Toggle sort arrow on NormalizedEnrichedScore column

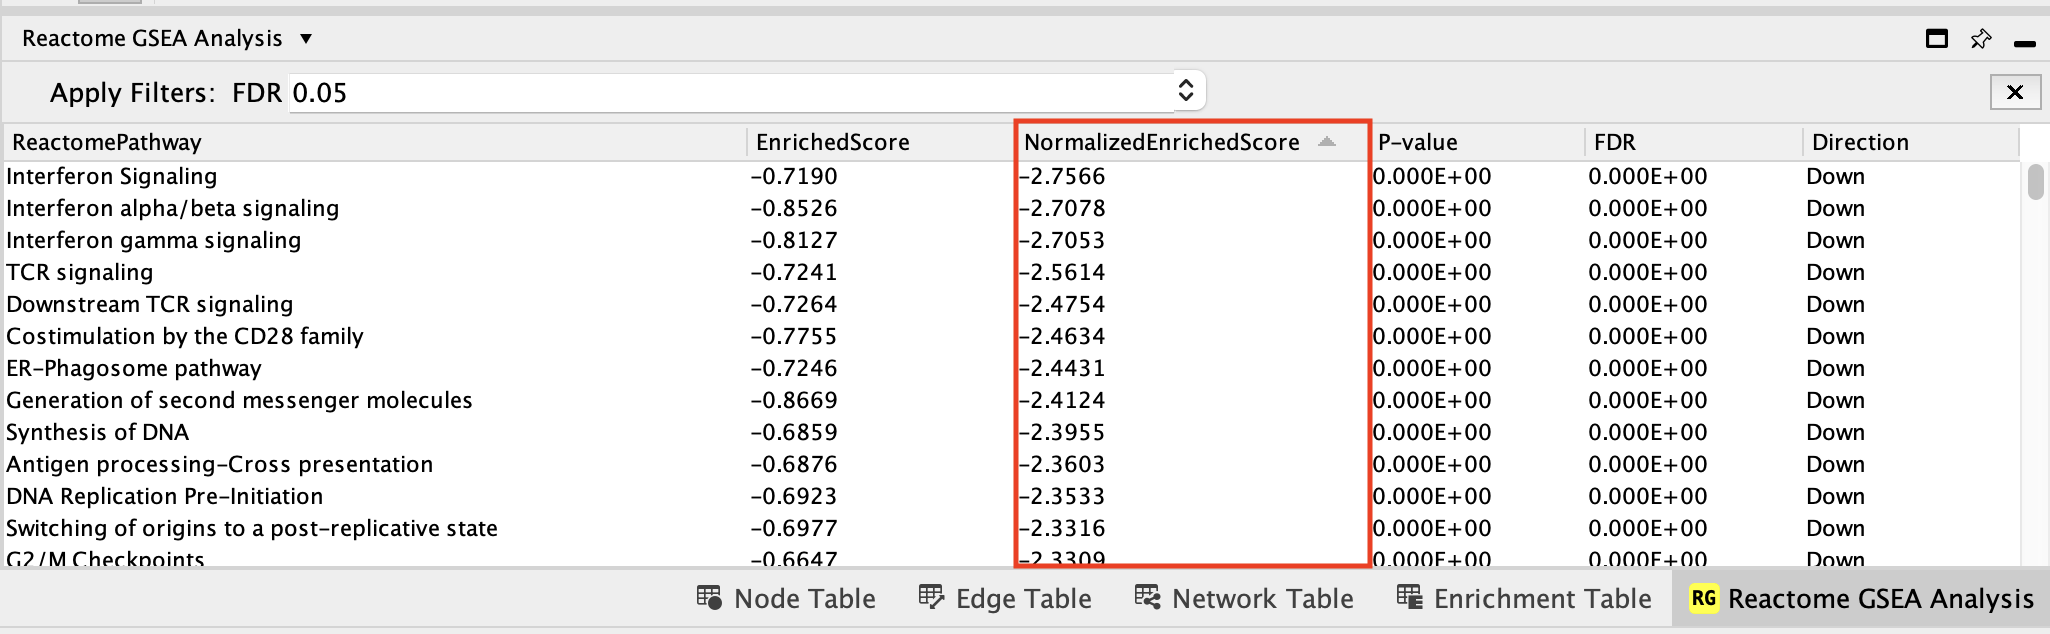[1326, 142]
